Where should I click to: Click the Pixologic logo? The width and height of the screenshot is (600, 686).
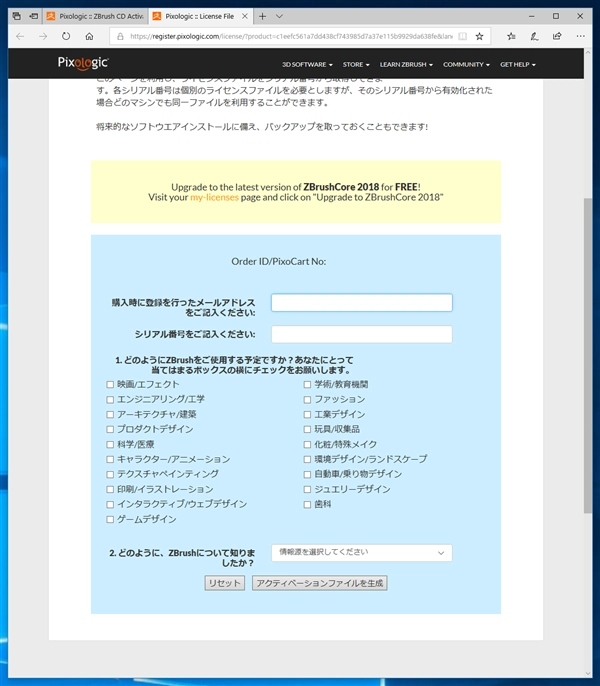83,63
